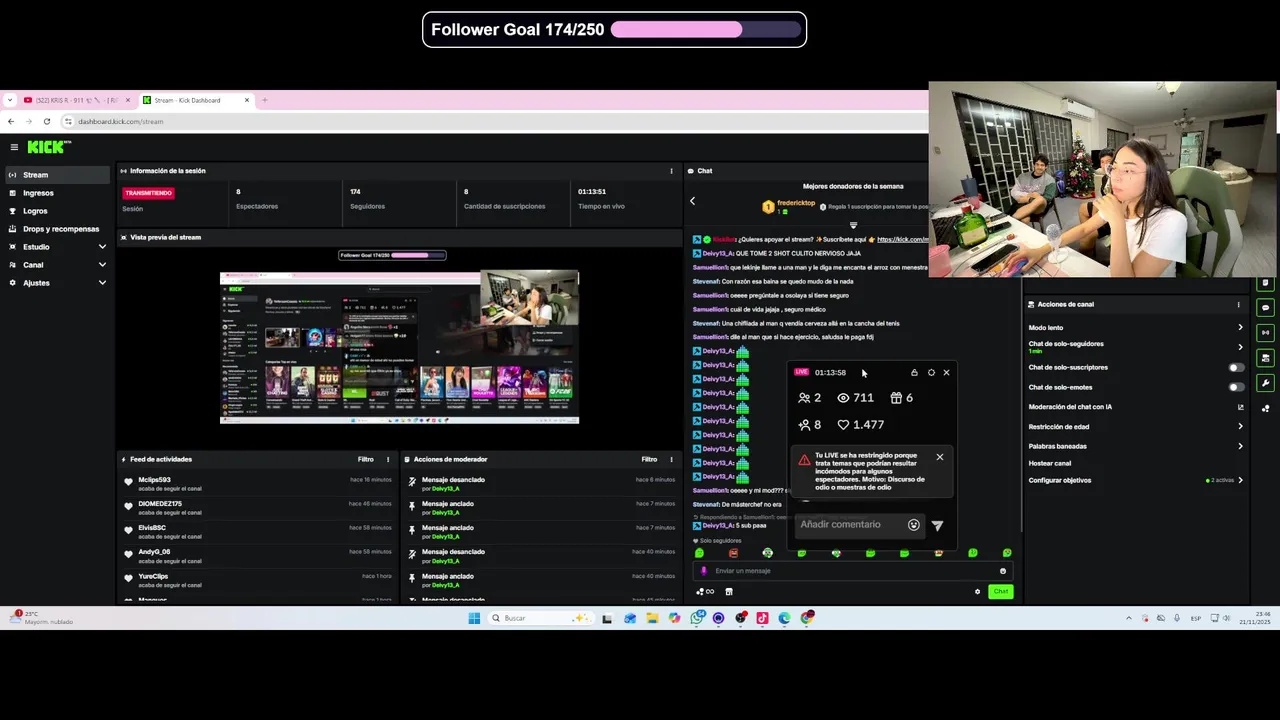Click Hostear canal
Image resolution: width=1280 pixels, height=720 pixels.
click(x=1049, y=463)
